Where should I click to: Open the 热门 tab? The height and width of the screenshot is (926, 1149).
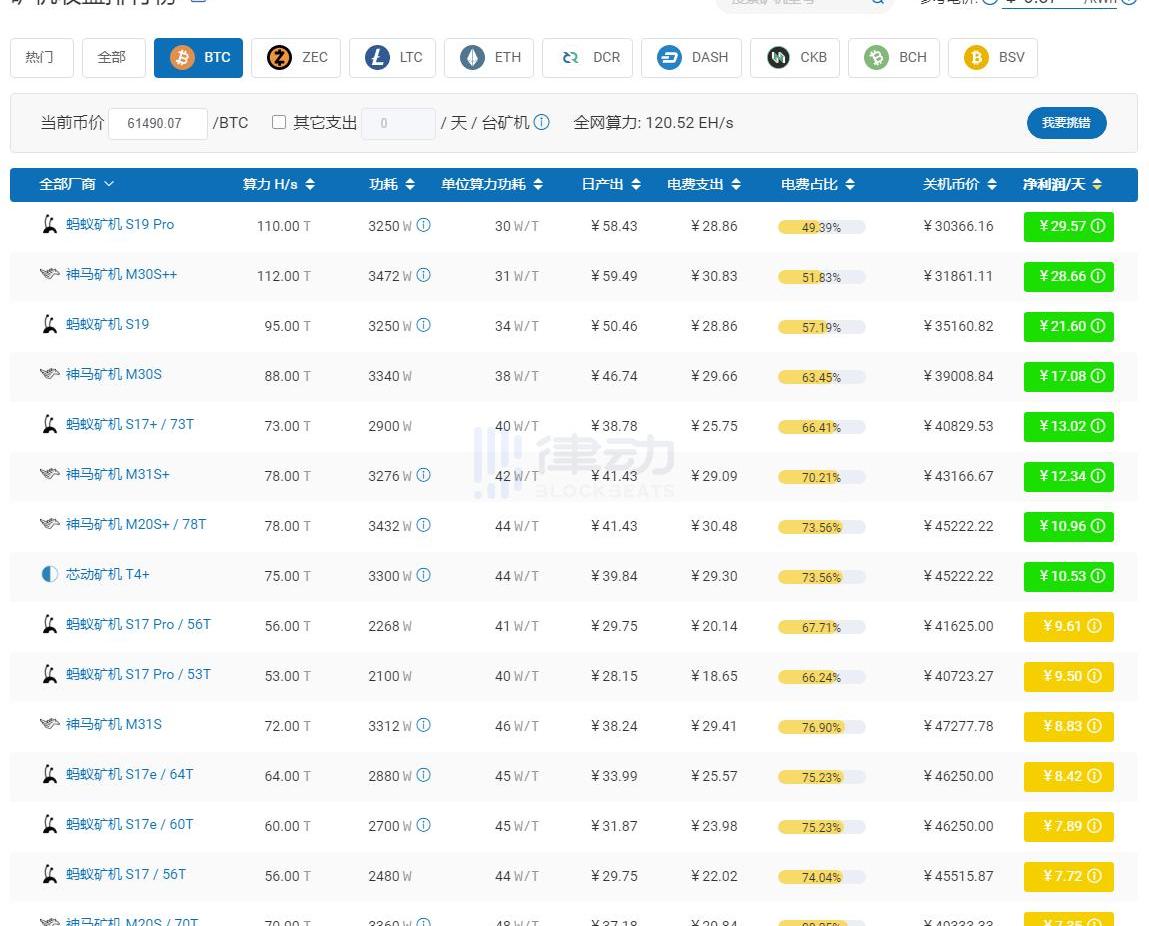click(41, 57)
